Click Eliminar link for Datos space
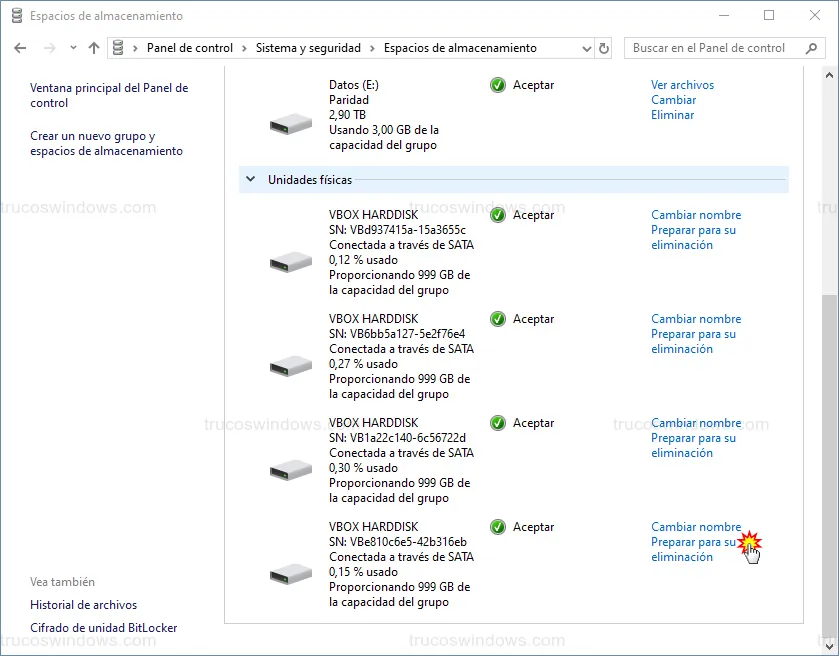The height and width of the screenshot is (656, 839). (x=672, y=115)
